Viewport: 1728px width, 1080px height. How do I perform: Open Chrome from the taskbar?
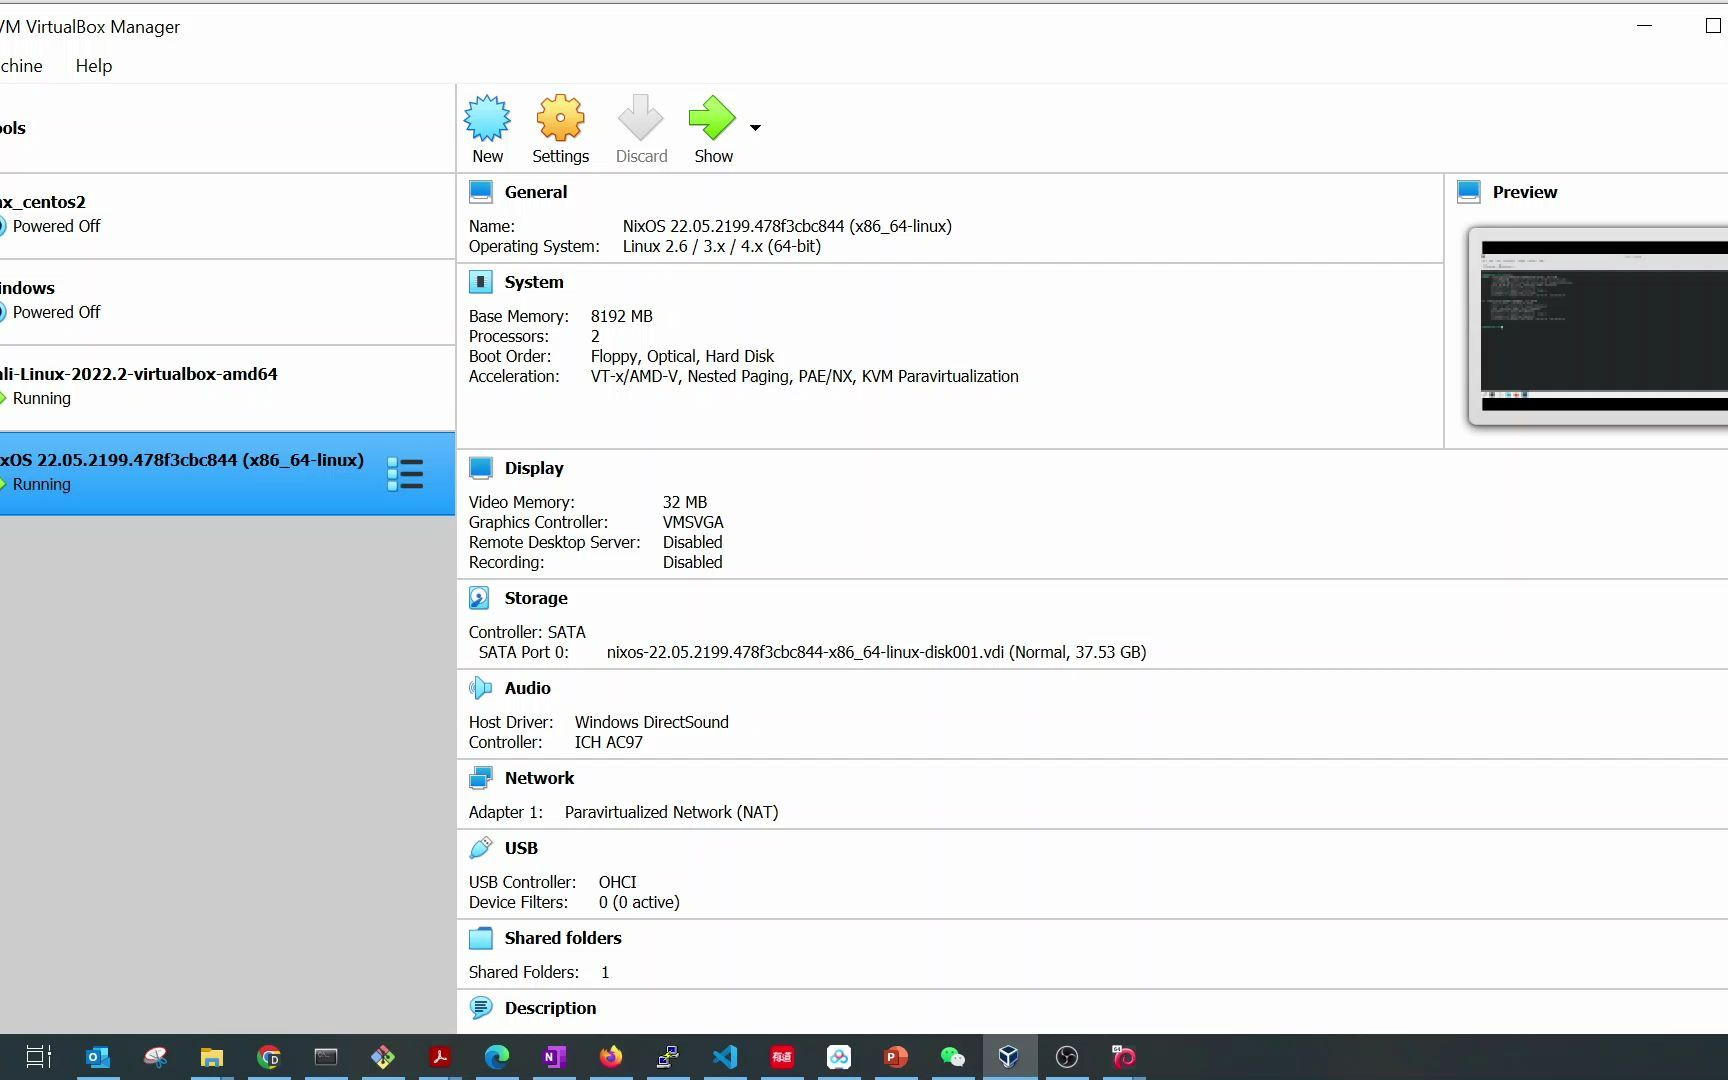pyautogui.click(x=269, y=1057)
